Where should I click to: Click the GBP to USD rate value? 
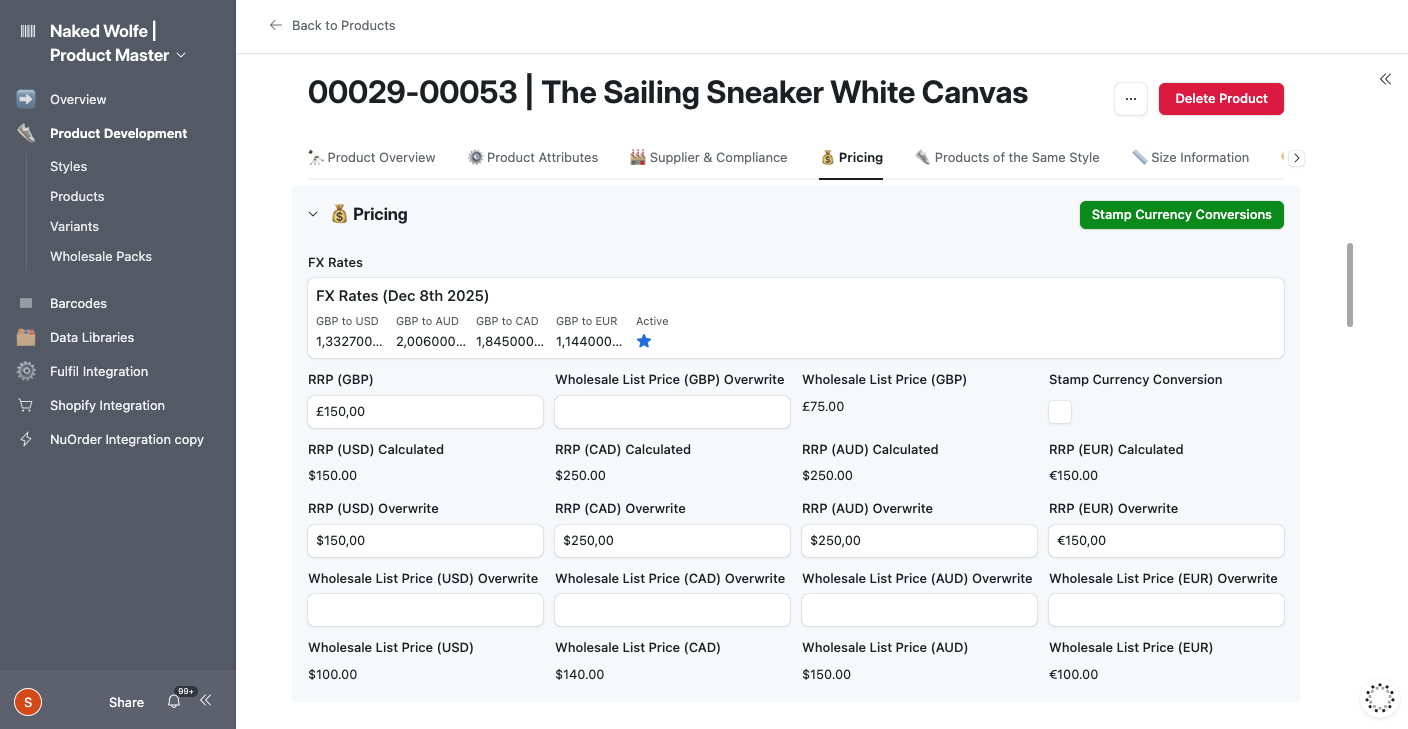pos(350,341)
